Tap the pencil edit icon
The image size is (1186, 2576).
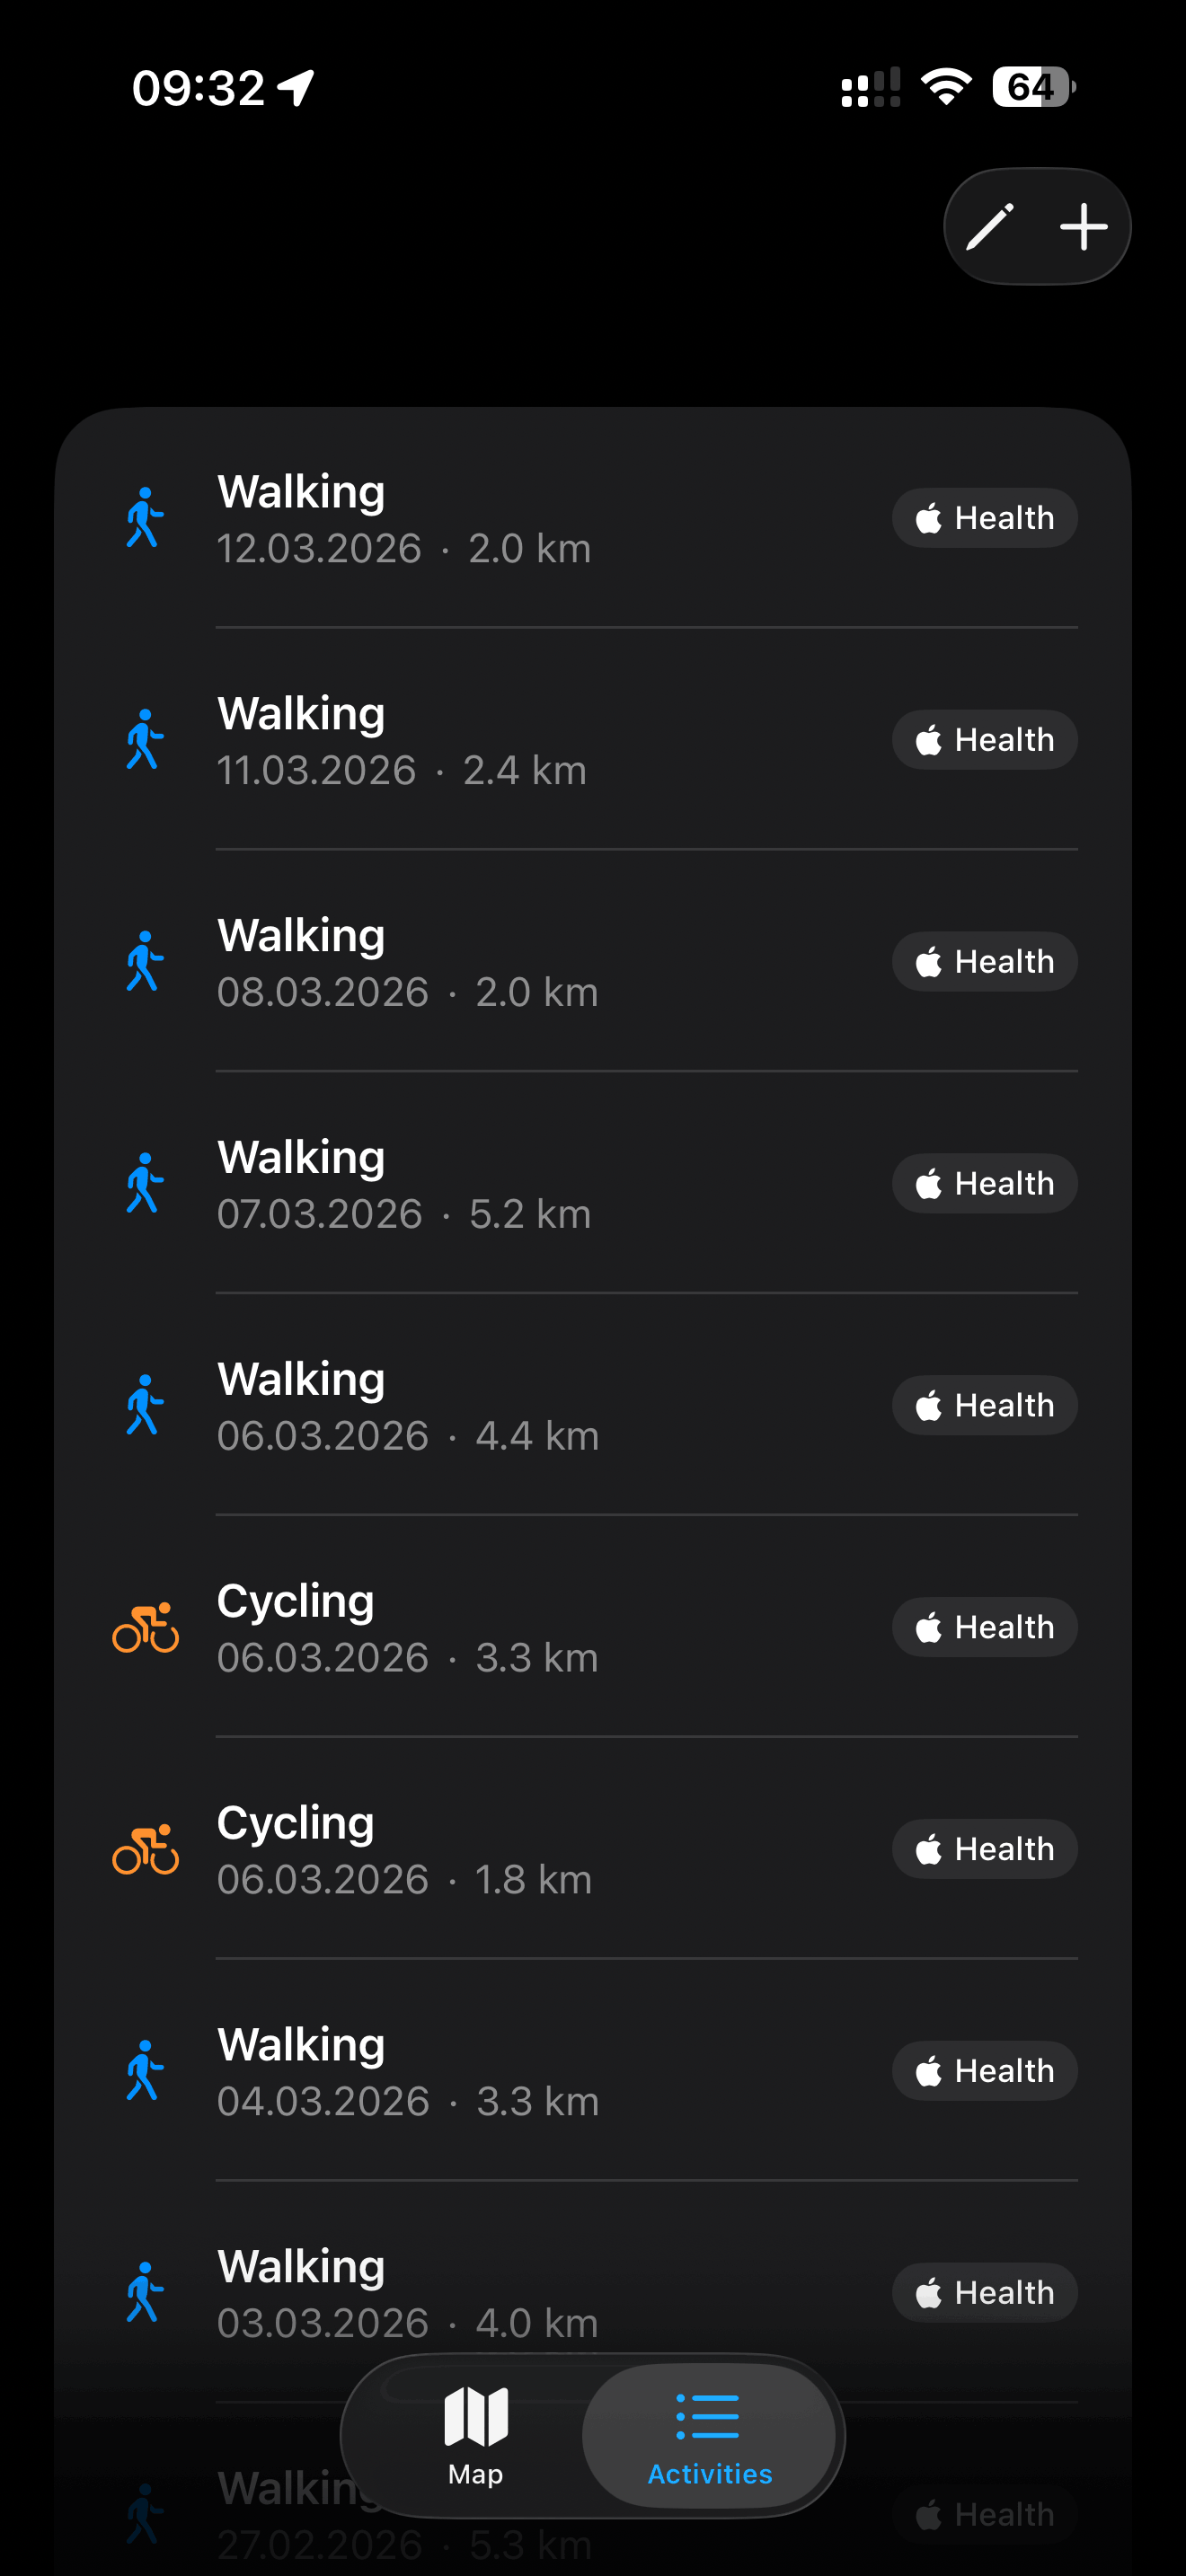coord(989,227)
